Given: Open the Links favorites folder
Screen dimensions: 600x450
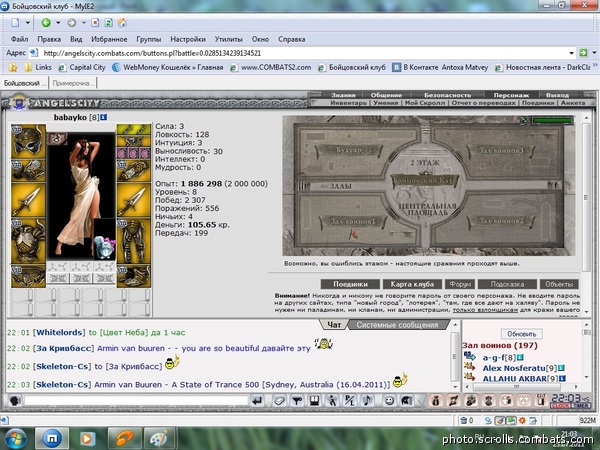Looking at the screenshot, I should 38,67.
